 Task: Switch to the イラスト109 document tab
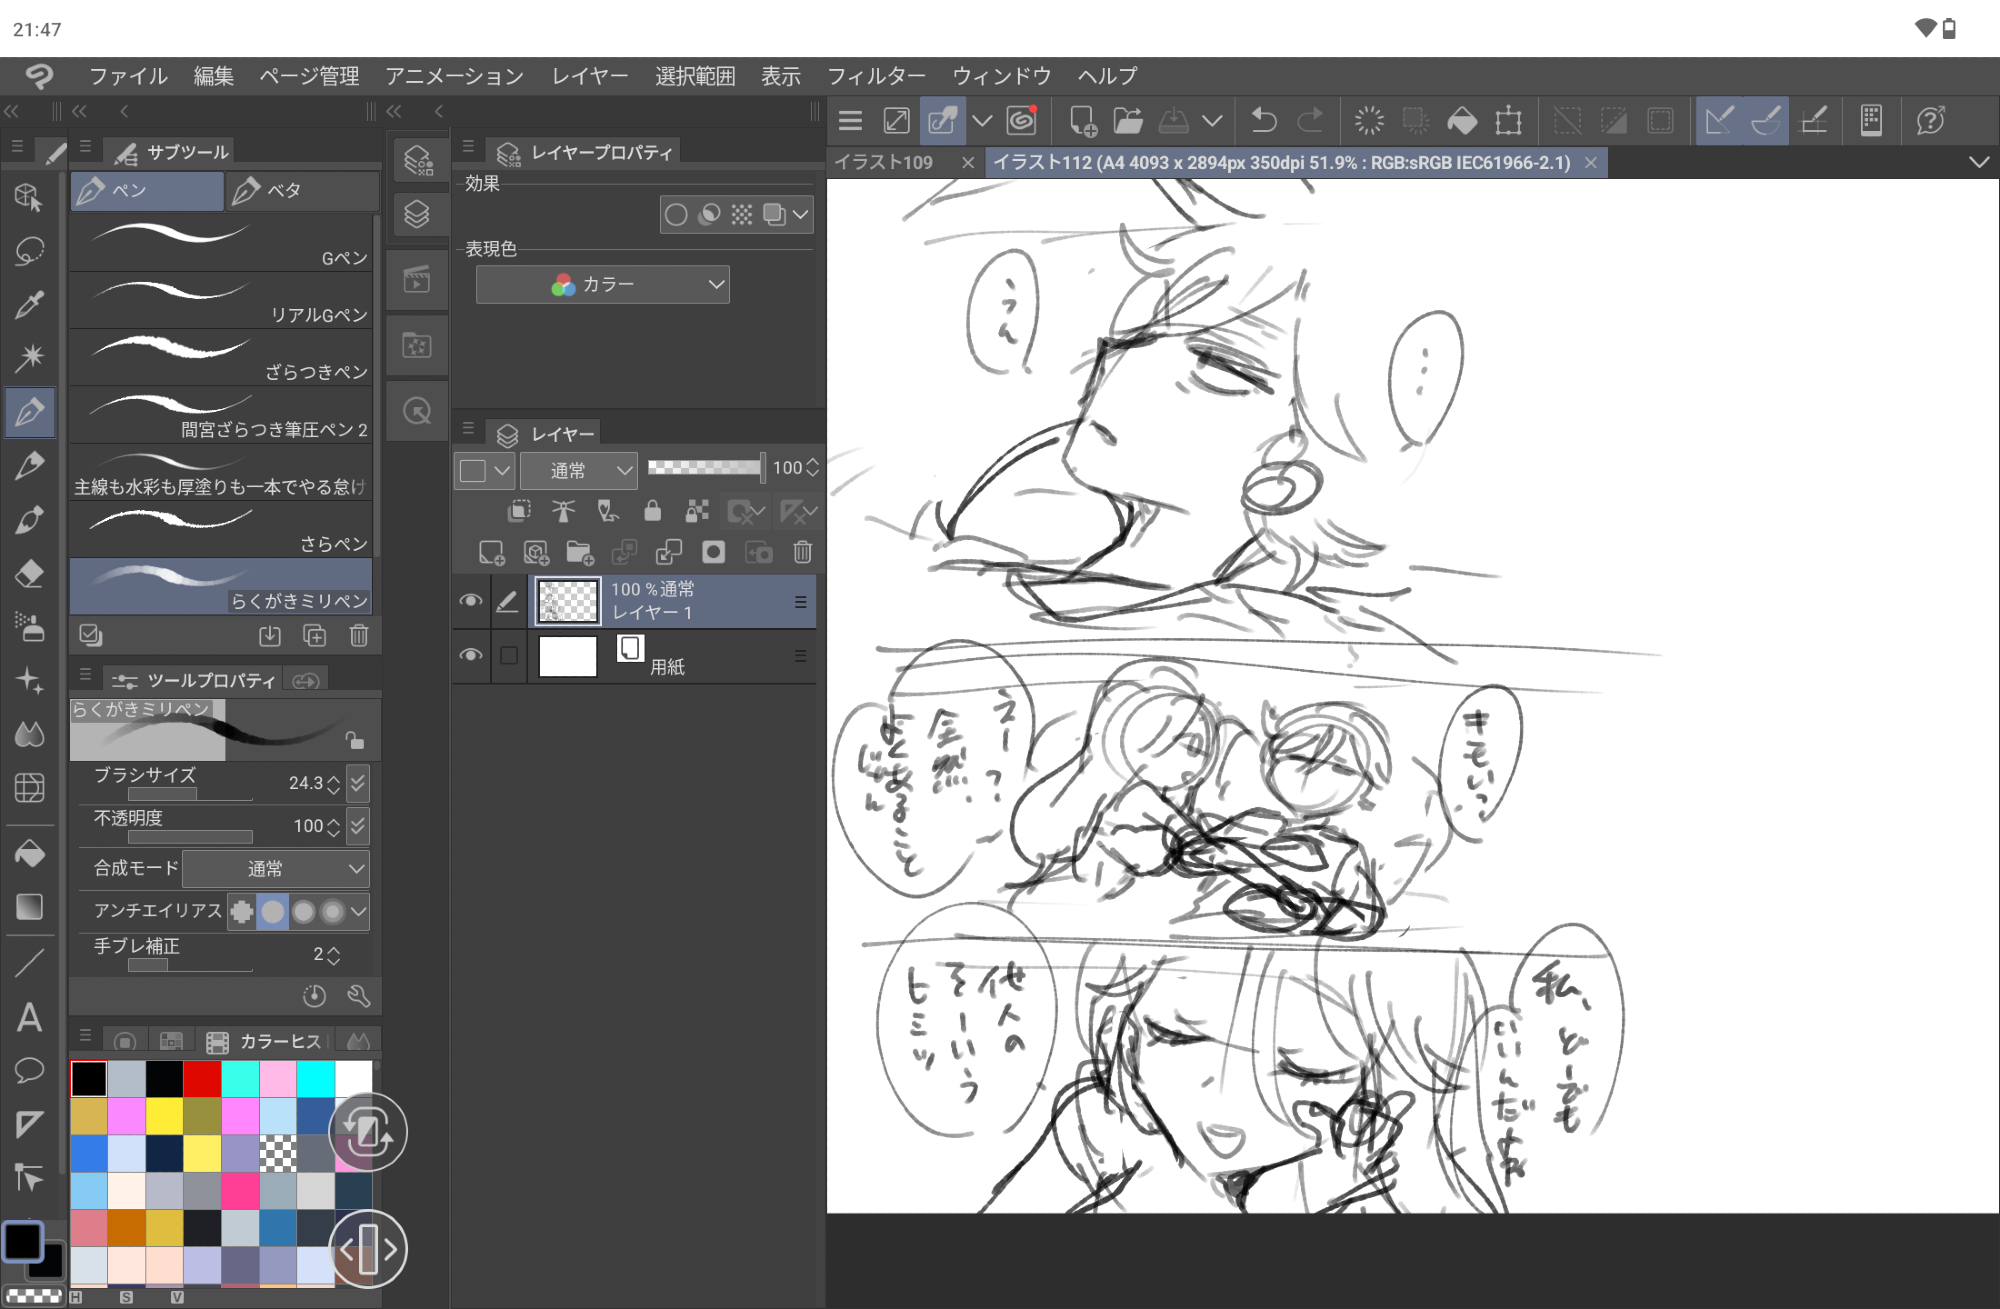884,162
